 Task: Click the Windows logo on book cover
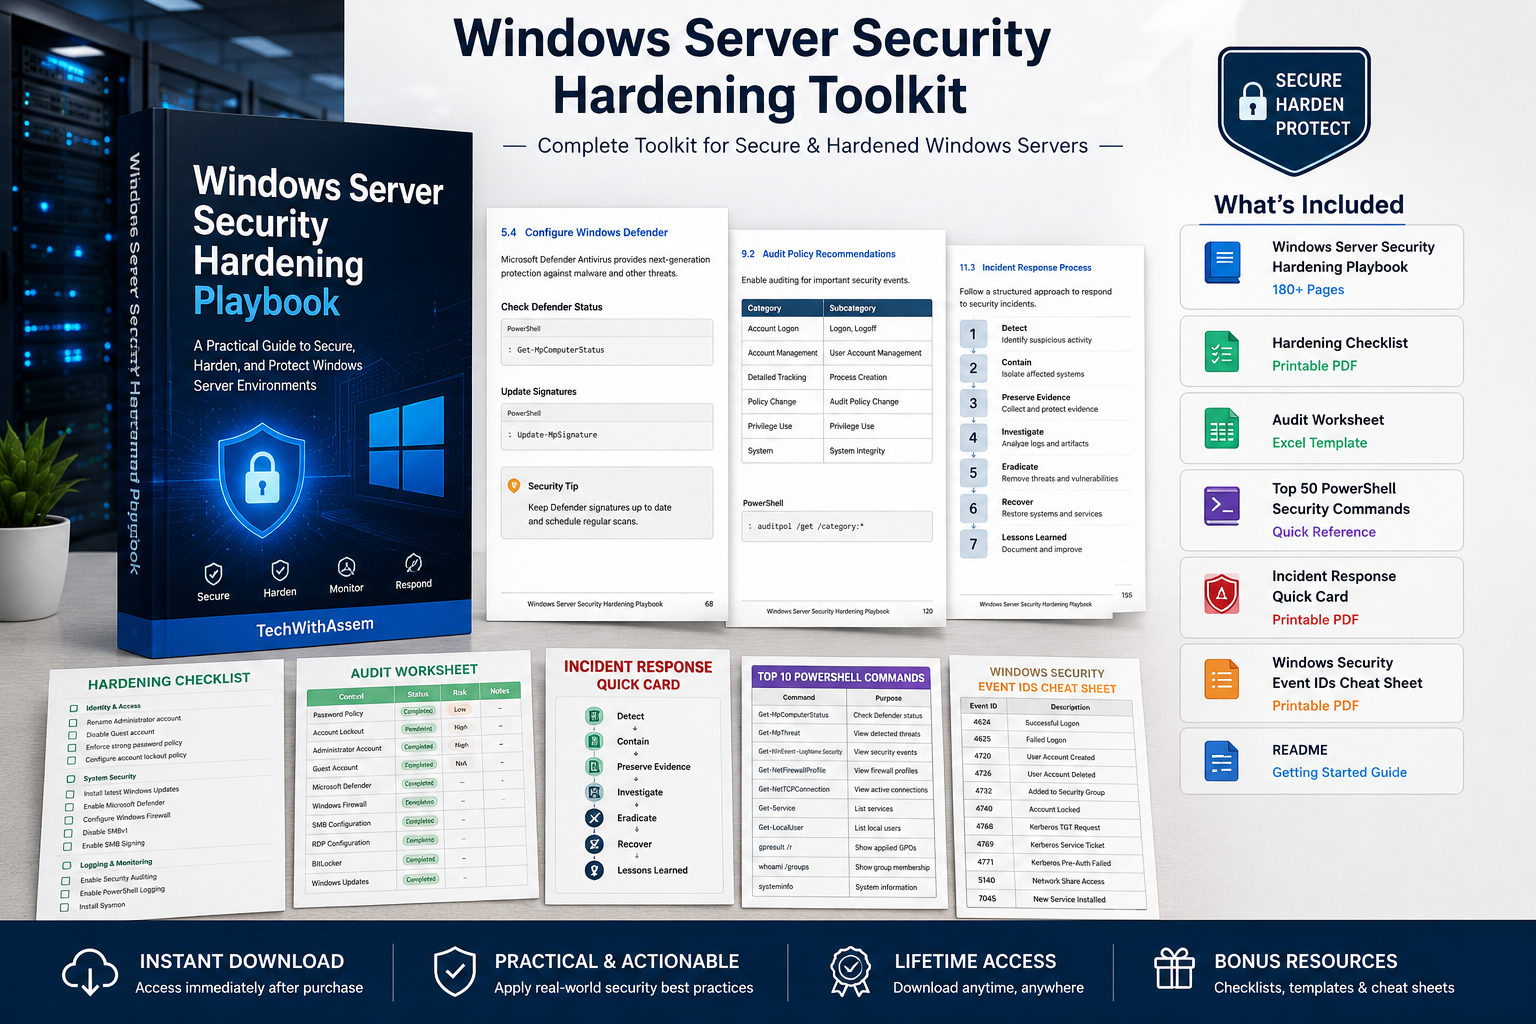click(406, 443)
